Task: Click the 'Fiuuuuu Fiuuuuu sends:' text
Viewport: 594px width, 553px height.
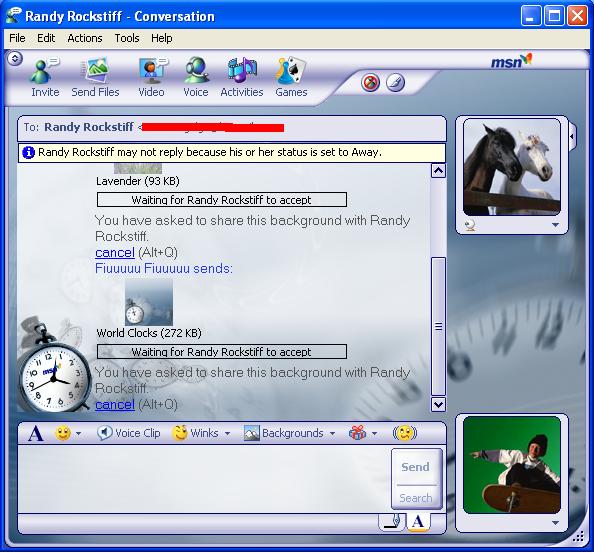Action: (x=164, y=268)
